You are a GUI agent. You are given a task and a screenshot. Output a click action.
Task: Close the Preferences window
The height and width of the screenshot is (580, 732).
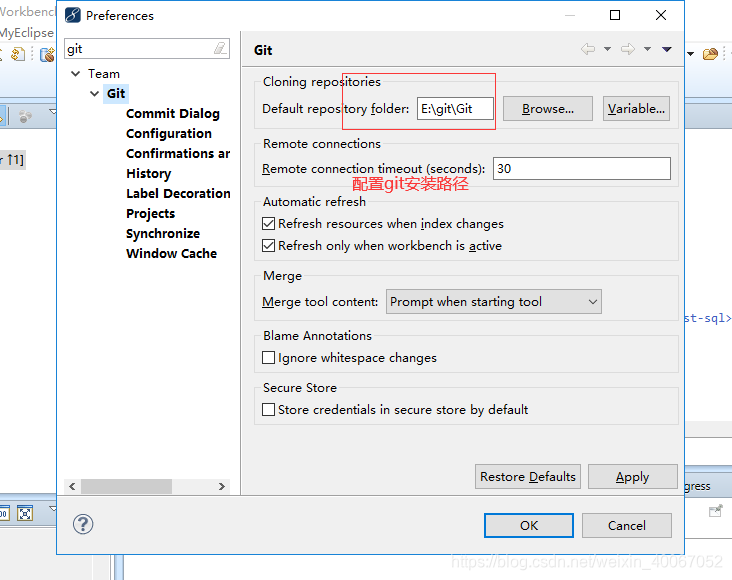661,15
